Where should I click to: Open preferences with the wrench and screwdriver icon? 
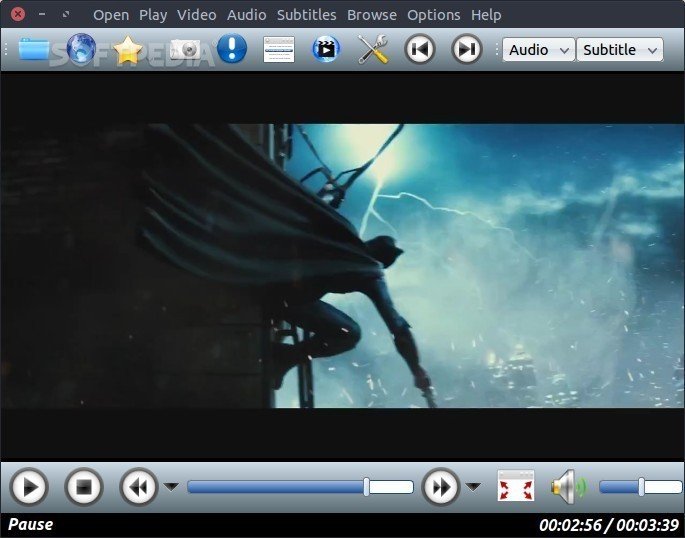[x=373, y=49]
